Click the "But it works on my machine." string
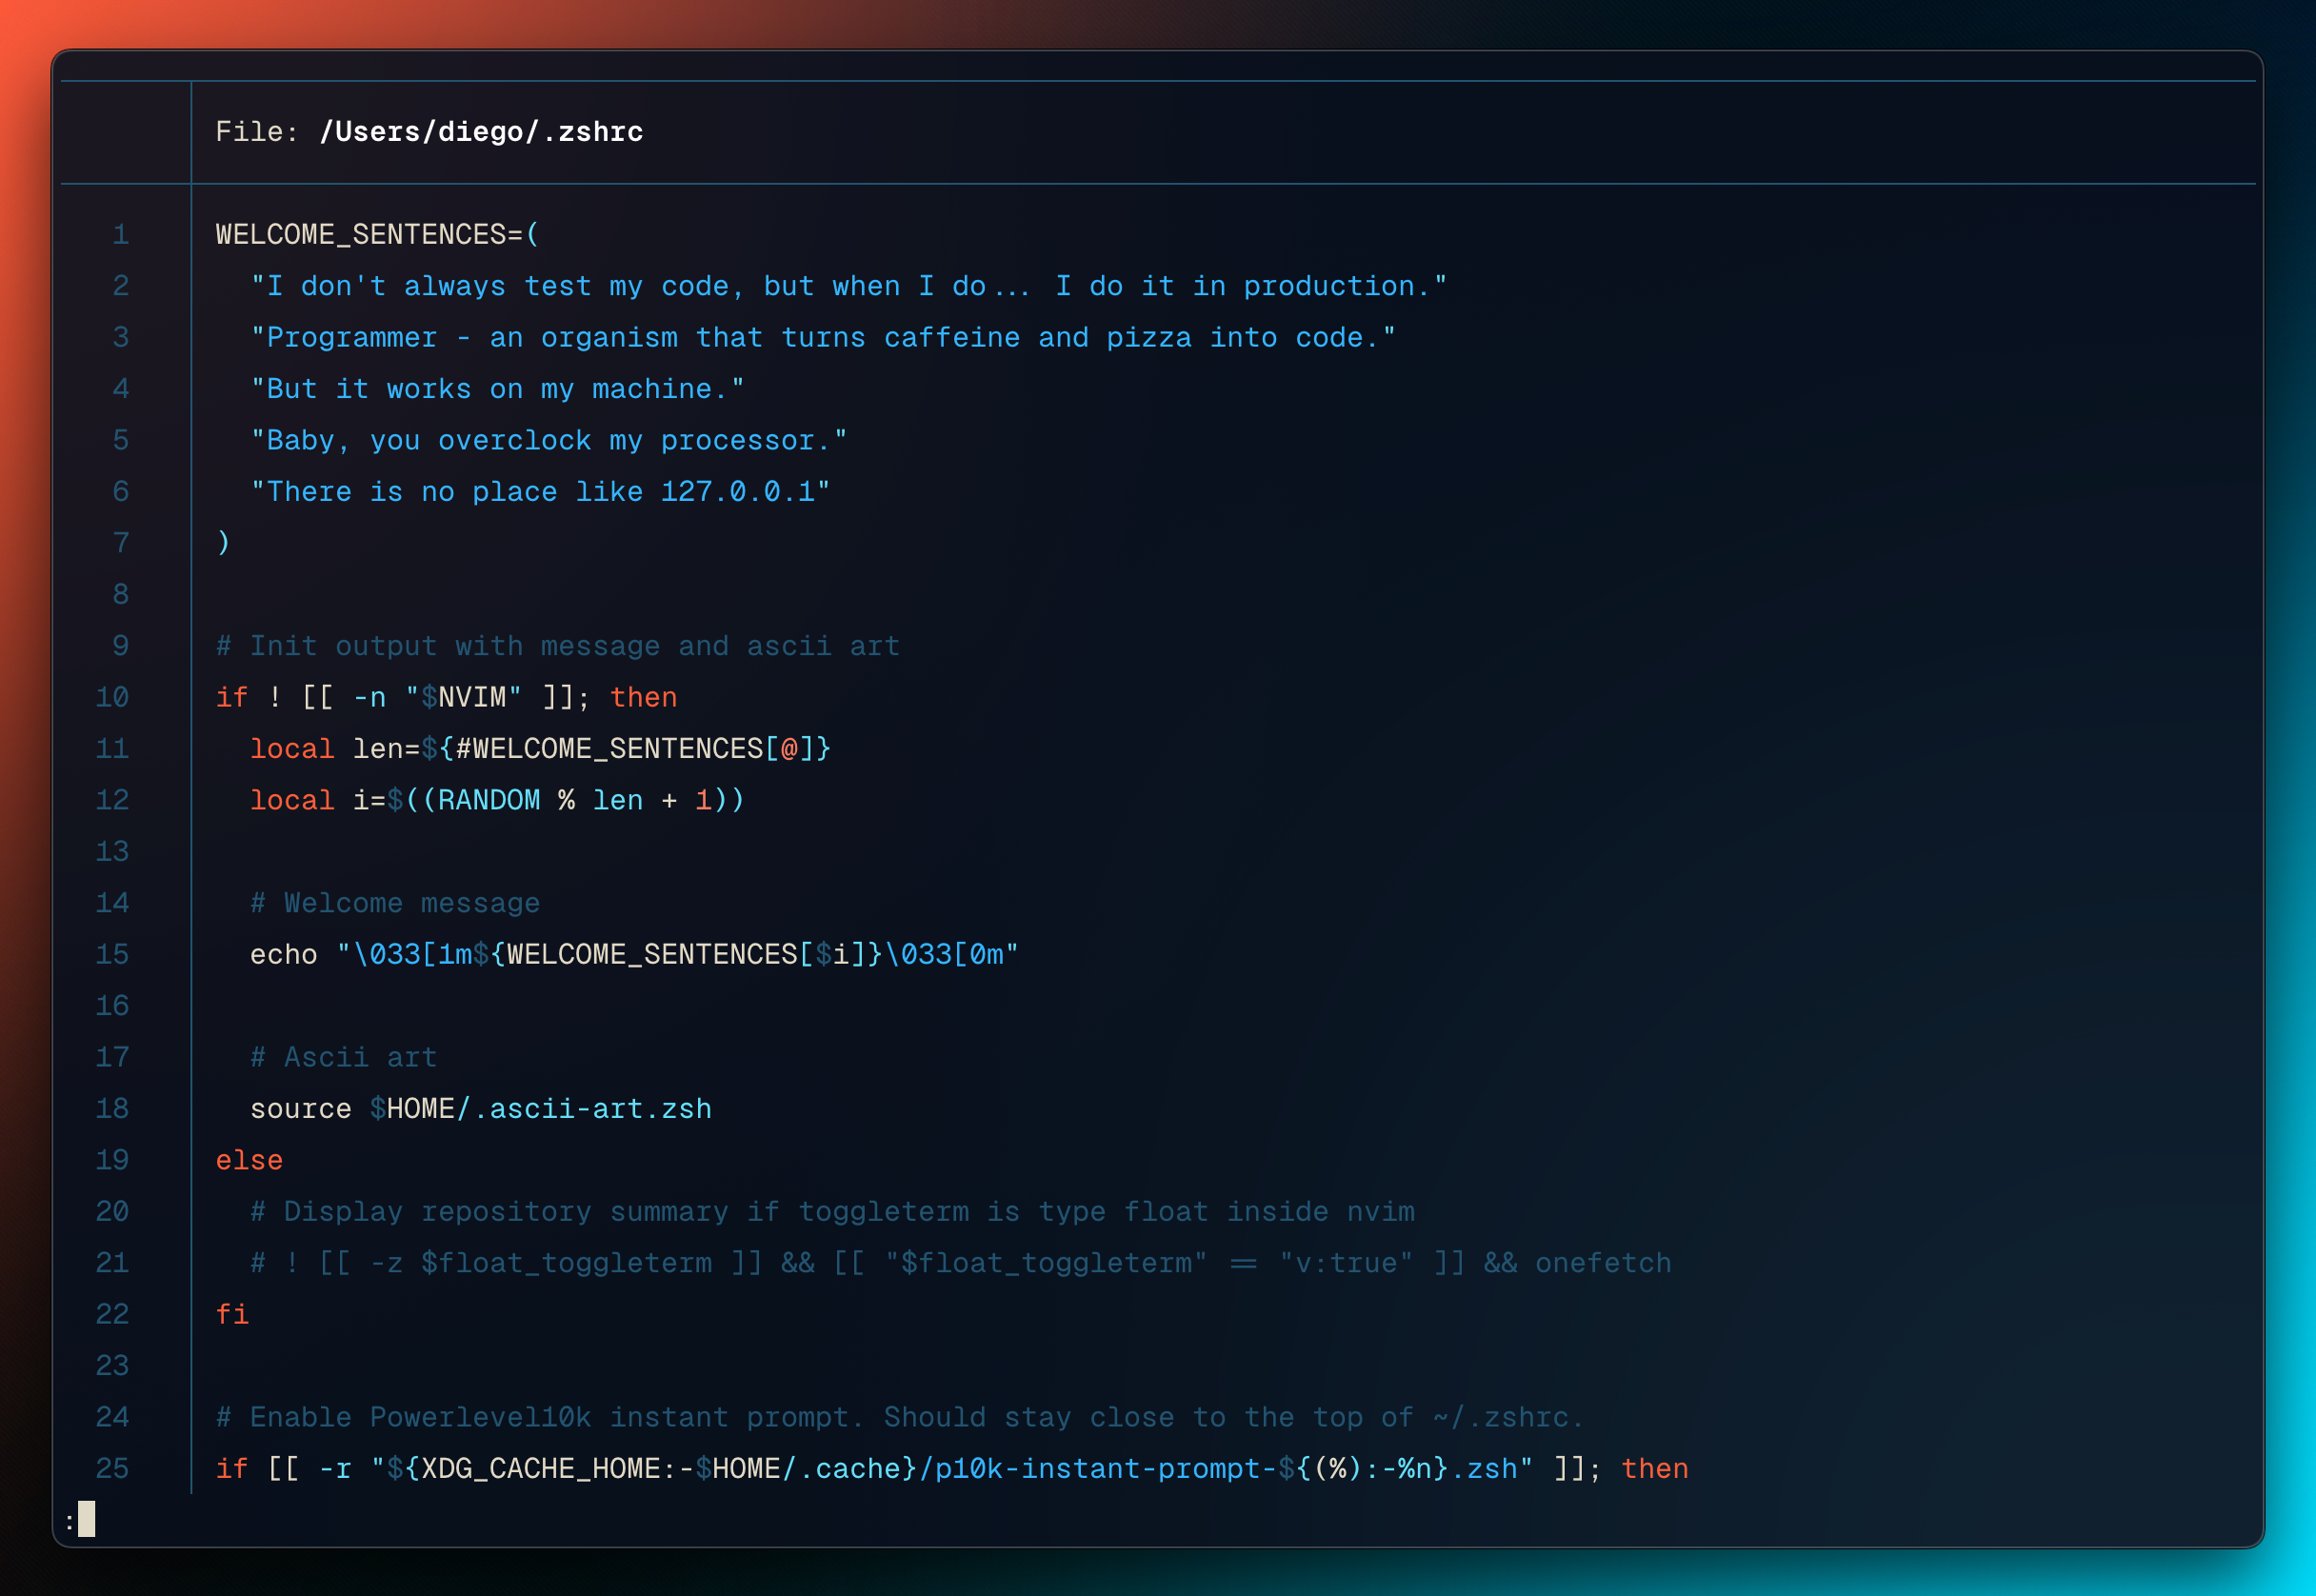Image resolution: width=2316 pixels, height=1596 pixels. [498, 389]
